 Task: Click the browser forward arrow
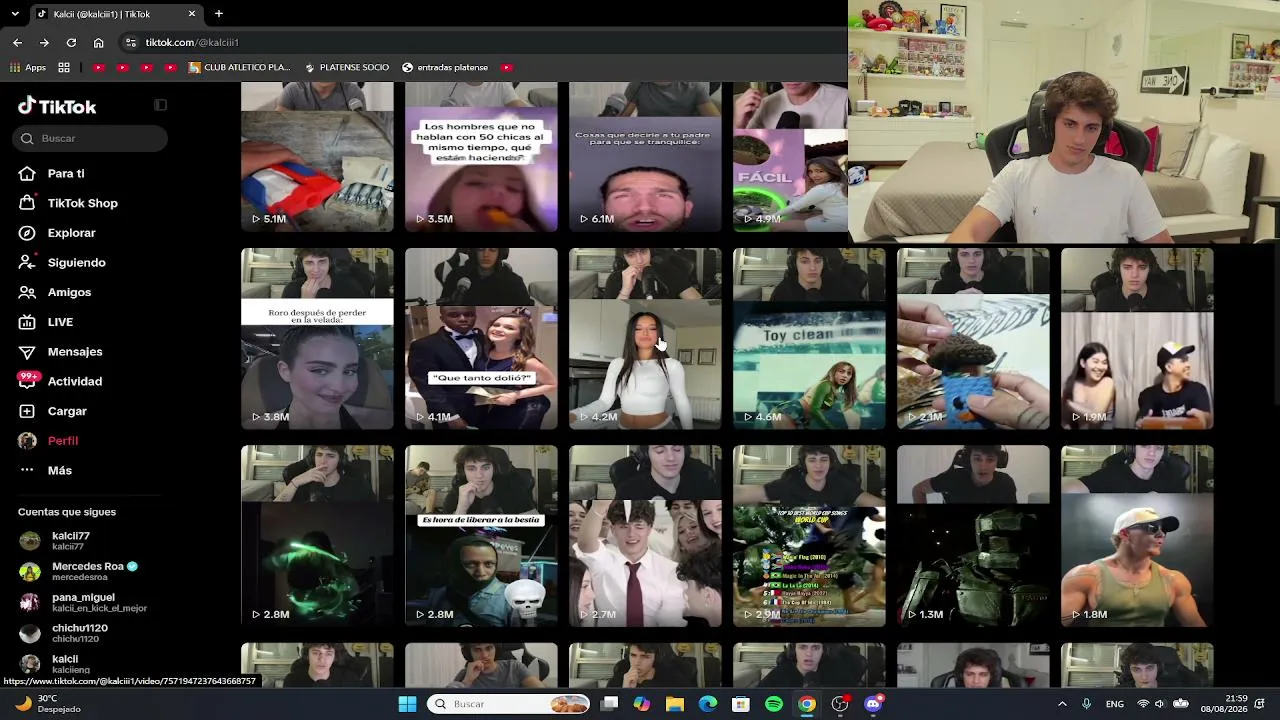point(44,42)
